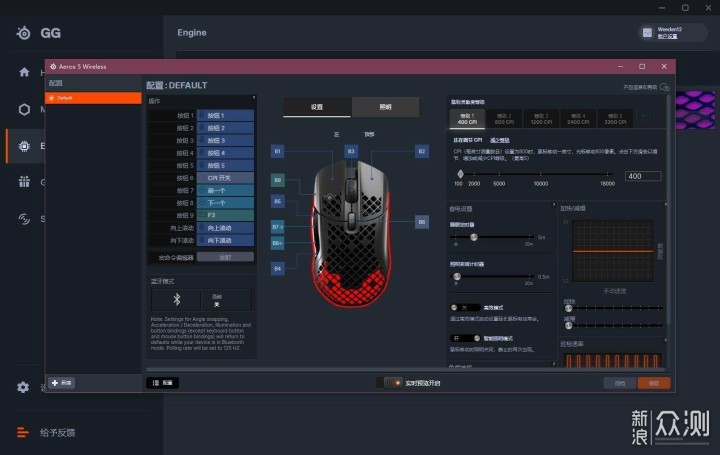Screen dimensions: 720x455
Task: Select the 2400 CPI level 4 tab
Action: click(578, 119)
